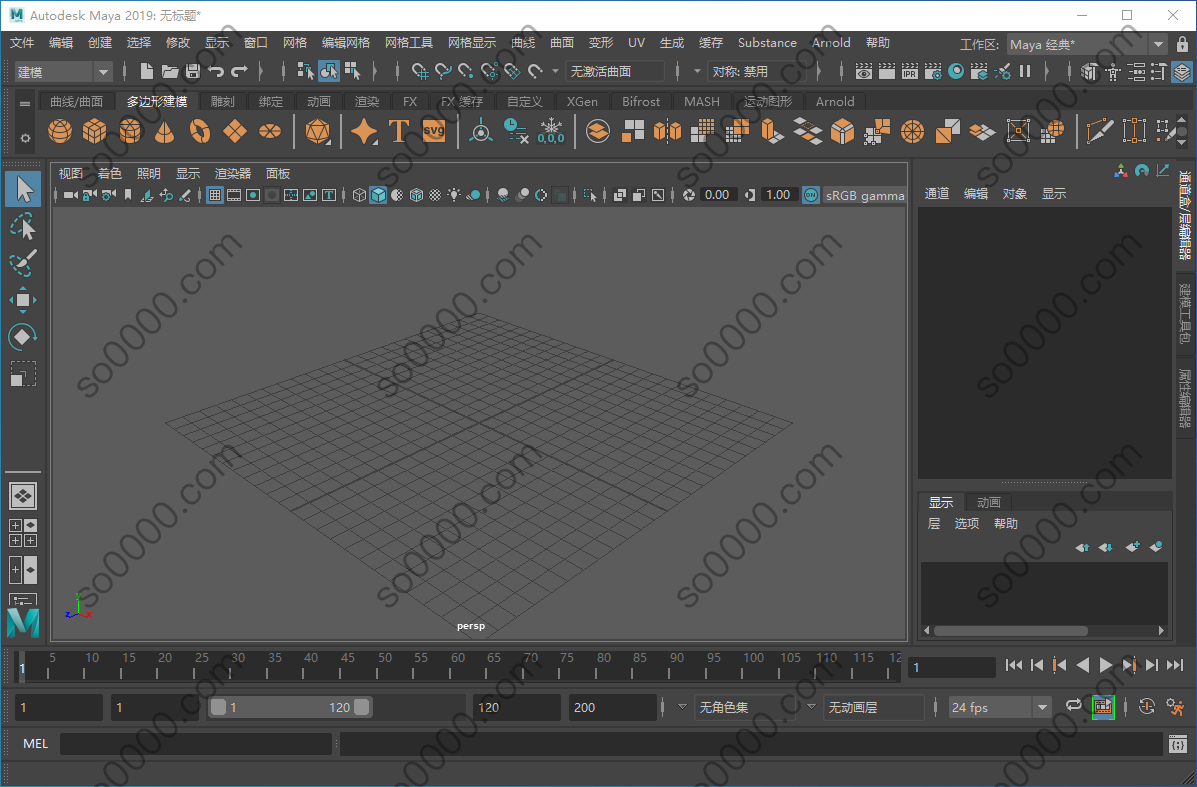The height and width of the screenshot is (787, 1197).
Task: Select the Move tool in the toolbox
Action: tap(23, 300)
